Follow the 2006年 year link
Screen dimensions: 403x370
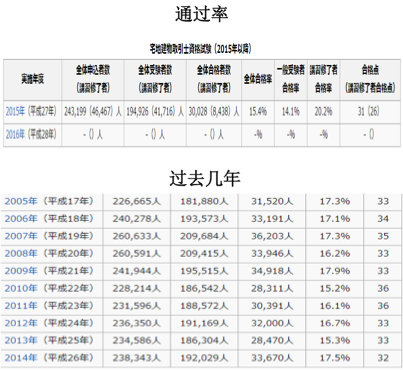[x=21, y=219]
